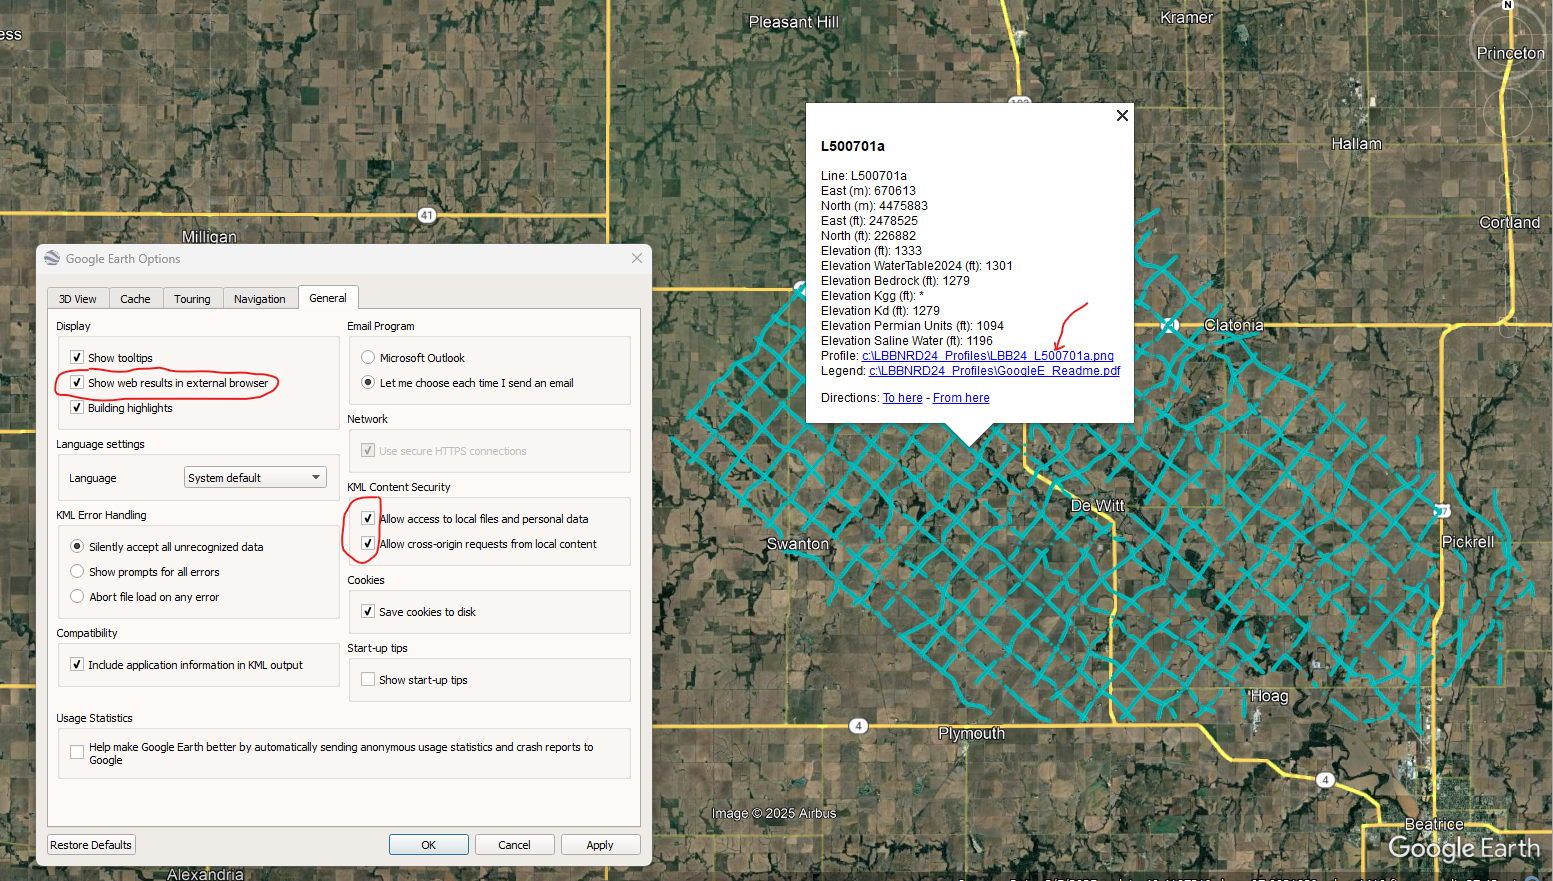Image resolution: width=1553 pixels, height=881 pixels.
Task: Click the Hoag place label
Action: (x=1269, y=696)
